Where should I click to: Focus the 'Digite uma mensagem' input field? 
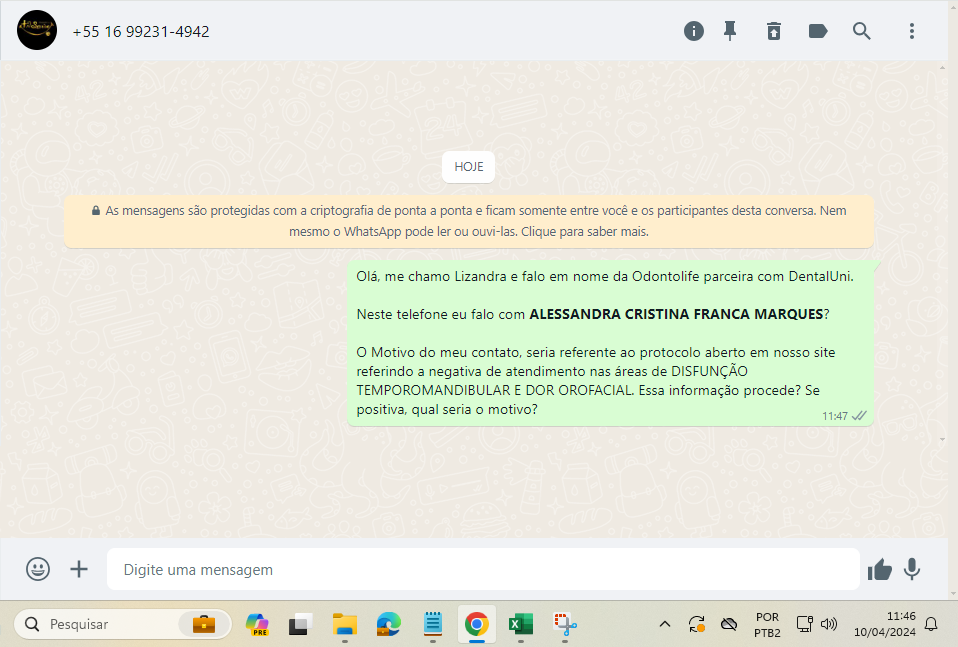click(x=483, y=569)
